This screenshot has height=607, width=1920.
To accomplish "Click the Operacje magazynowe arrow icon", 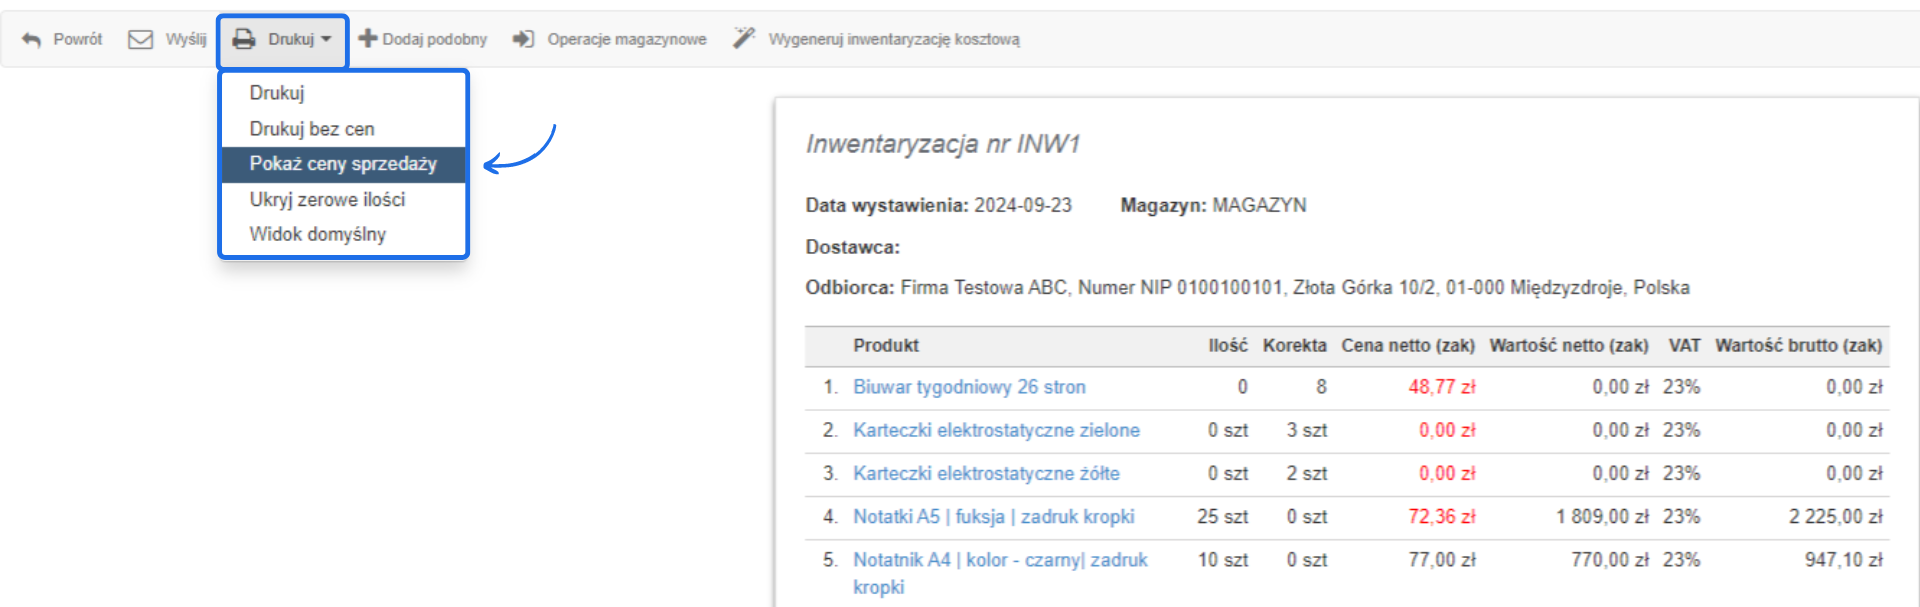I will [523, 39].
